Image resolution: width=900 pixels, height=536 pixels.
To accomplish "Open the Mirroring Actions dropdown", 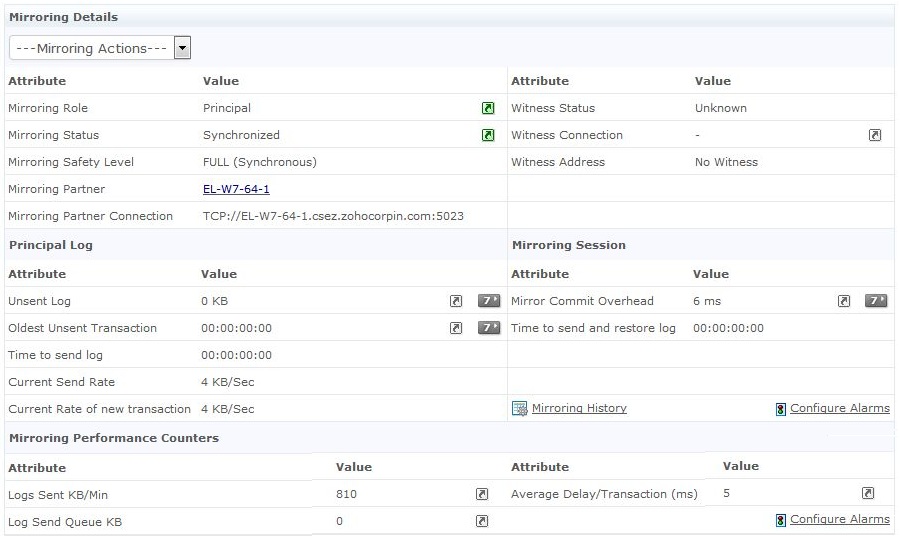I will 181,48.
